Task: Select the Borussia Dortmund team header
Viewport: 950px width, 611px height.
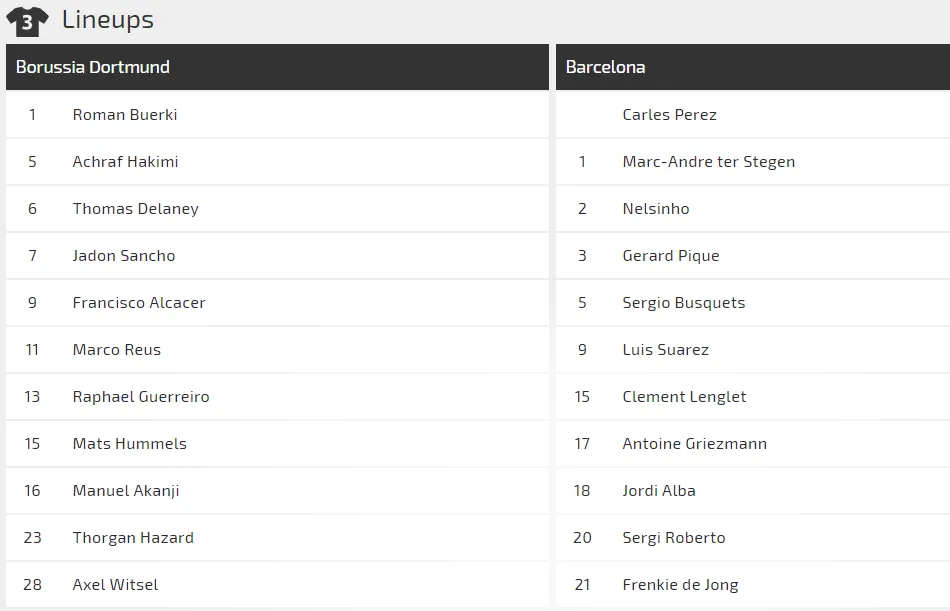Action: [x=93, y=67]
